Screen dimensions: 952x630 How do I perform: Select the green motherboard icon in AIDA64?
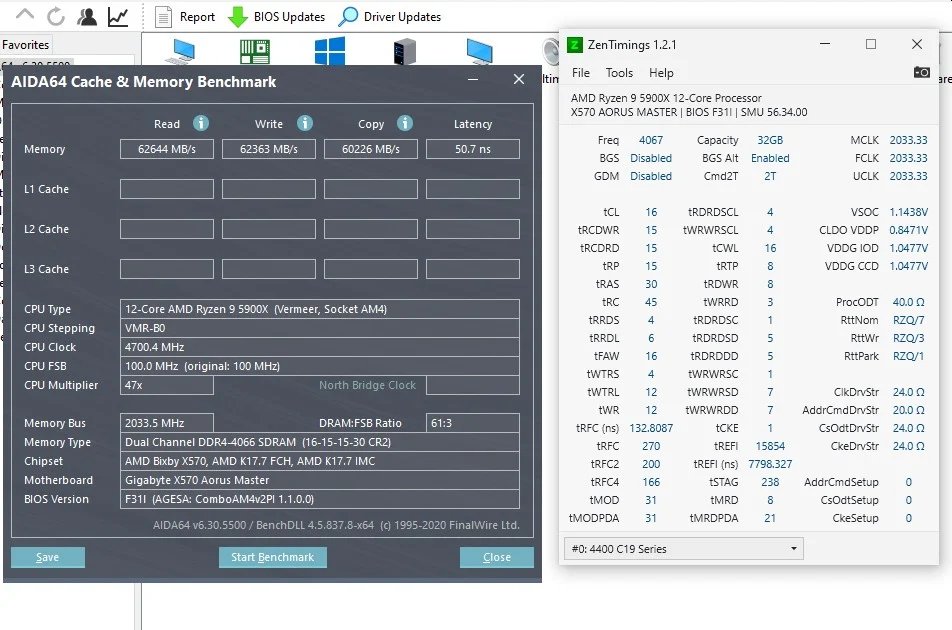[254, 51]
